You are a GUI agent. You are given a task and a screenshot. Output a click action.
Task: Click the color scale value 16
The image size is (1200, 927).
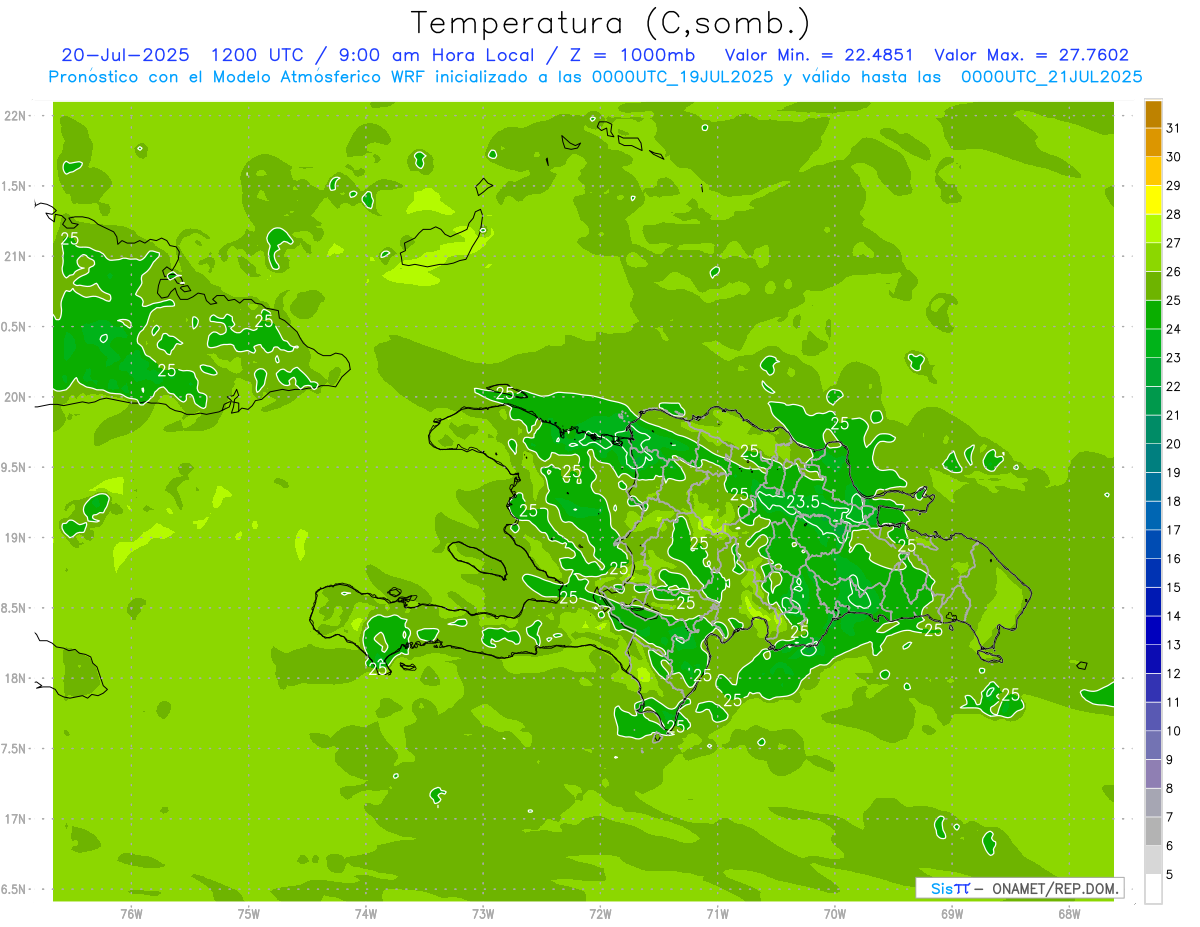1173,558
